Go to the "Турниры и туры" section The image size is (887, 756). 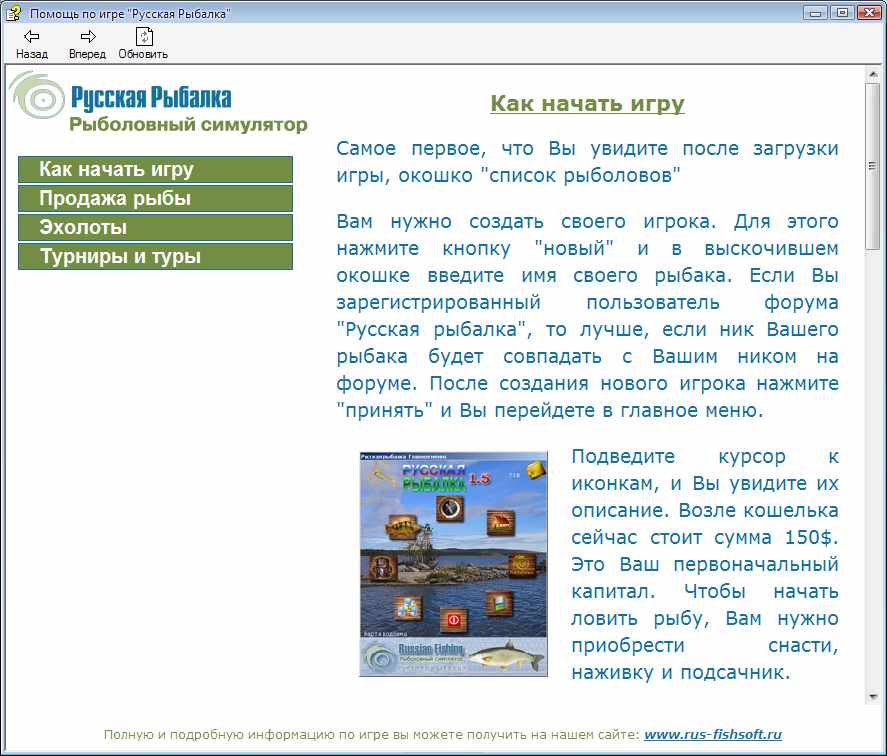click(x=155, y=257)
